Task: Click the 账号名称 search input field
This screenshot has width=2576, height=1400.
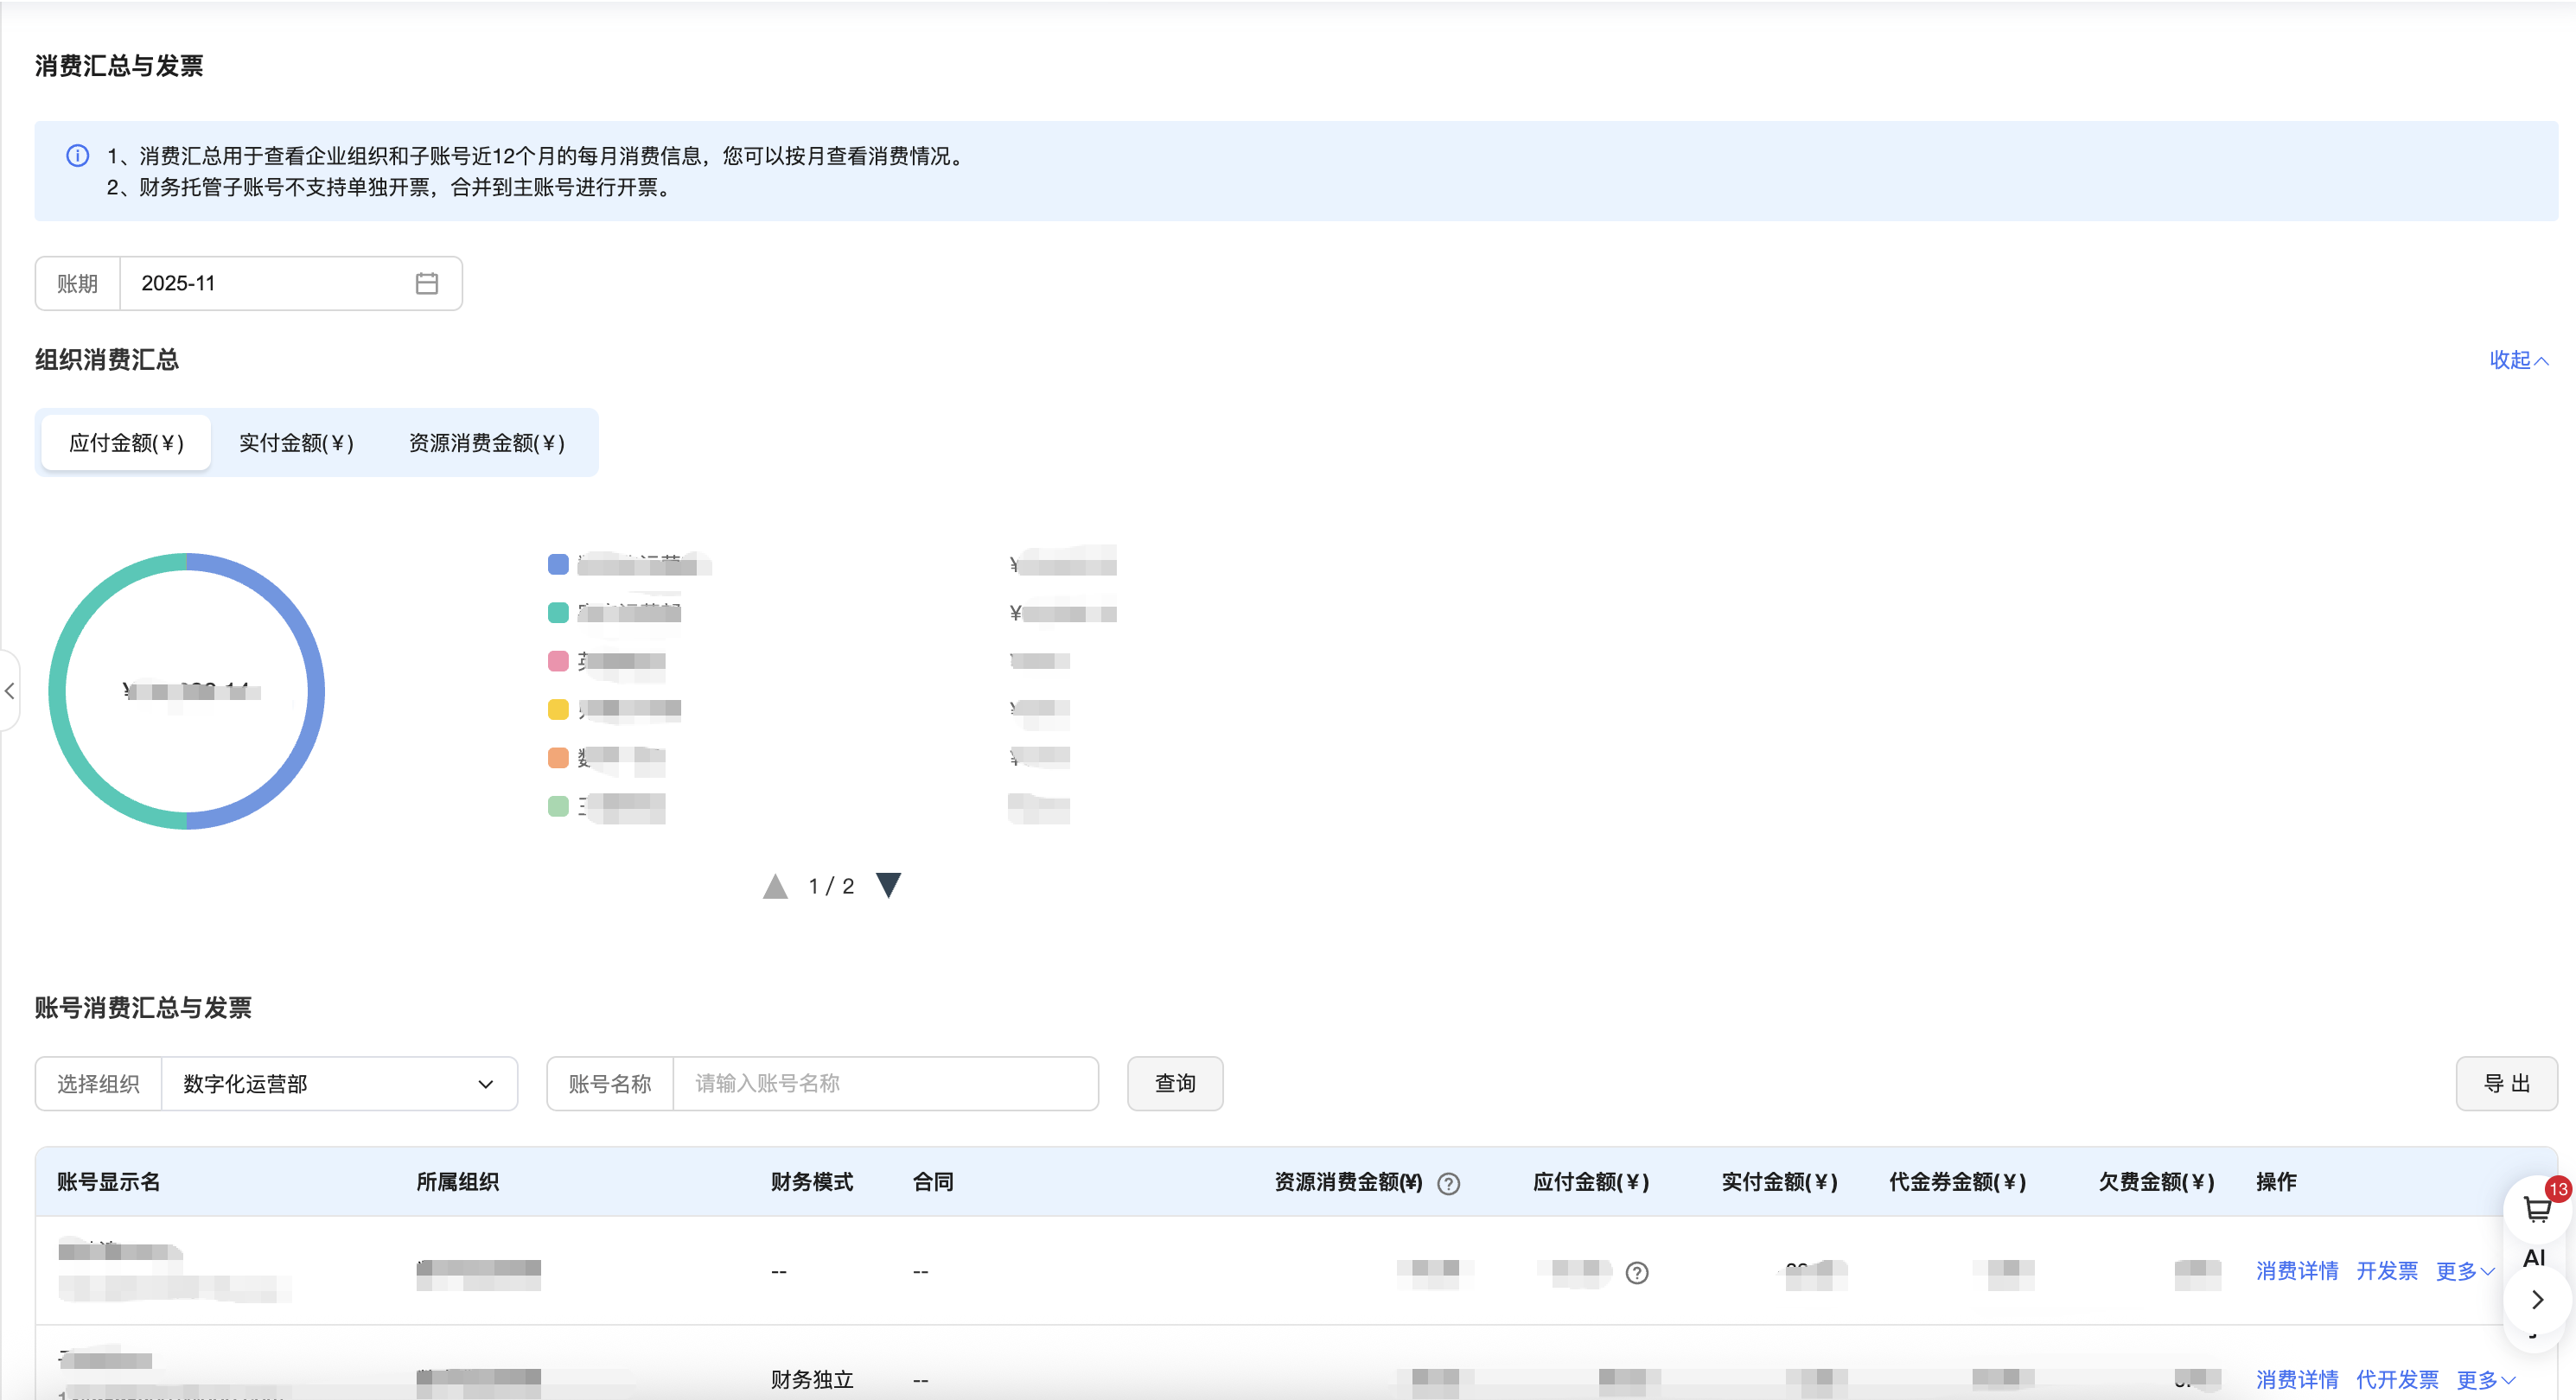Action: coord(884,1084)
